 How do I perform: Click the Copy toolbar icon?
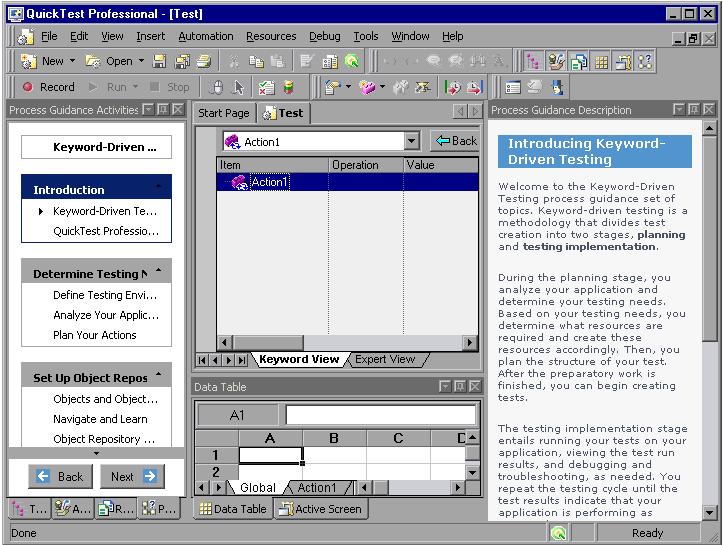(256, 61)
